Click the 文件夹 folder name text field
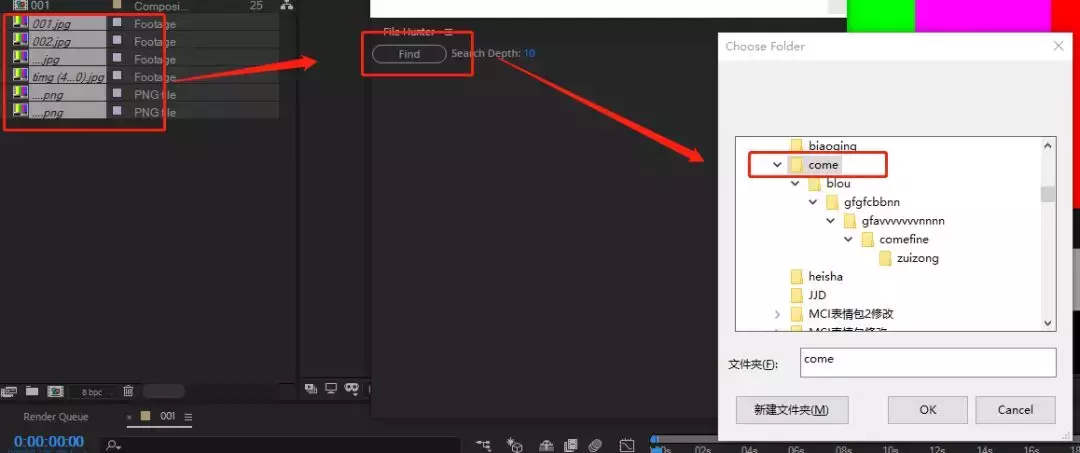The height and width of the screenshot is (453, 1080). point(927,362)
